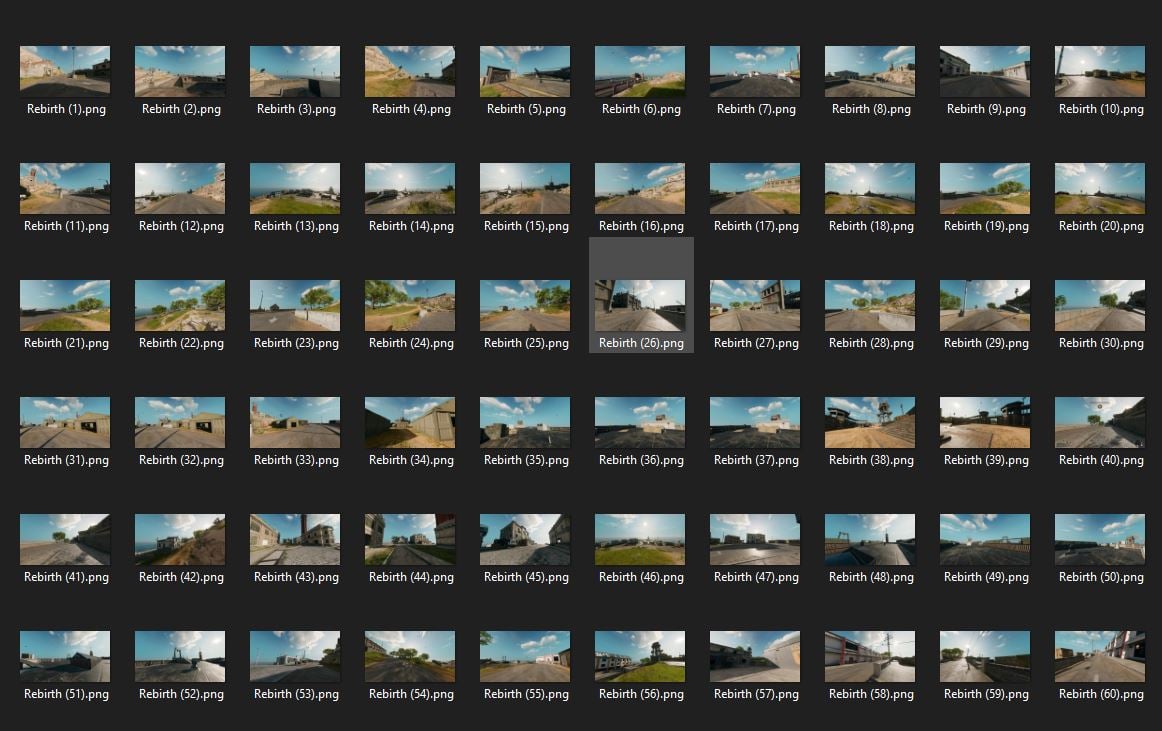Select the Rebirth (27).png thumbnail
Viewport: 1162px width, 731px height.
(755, 305)
